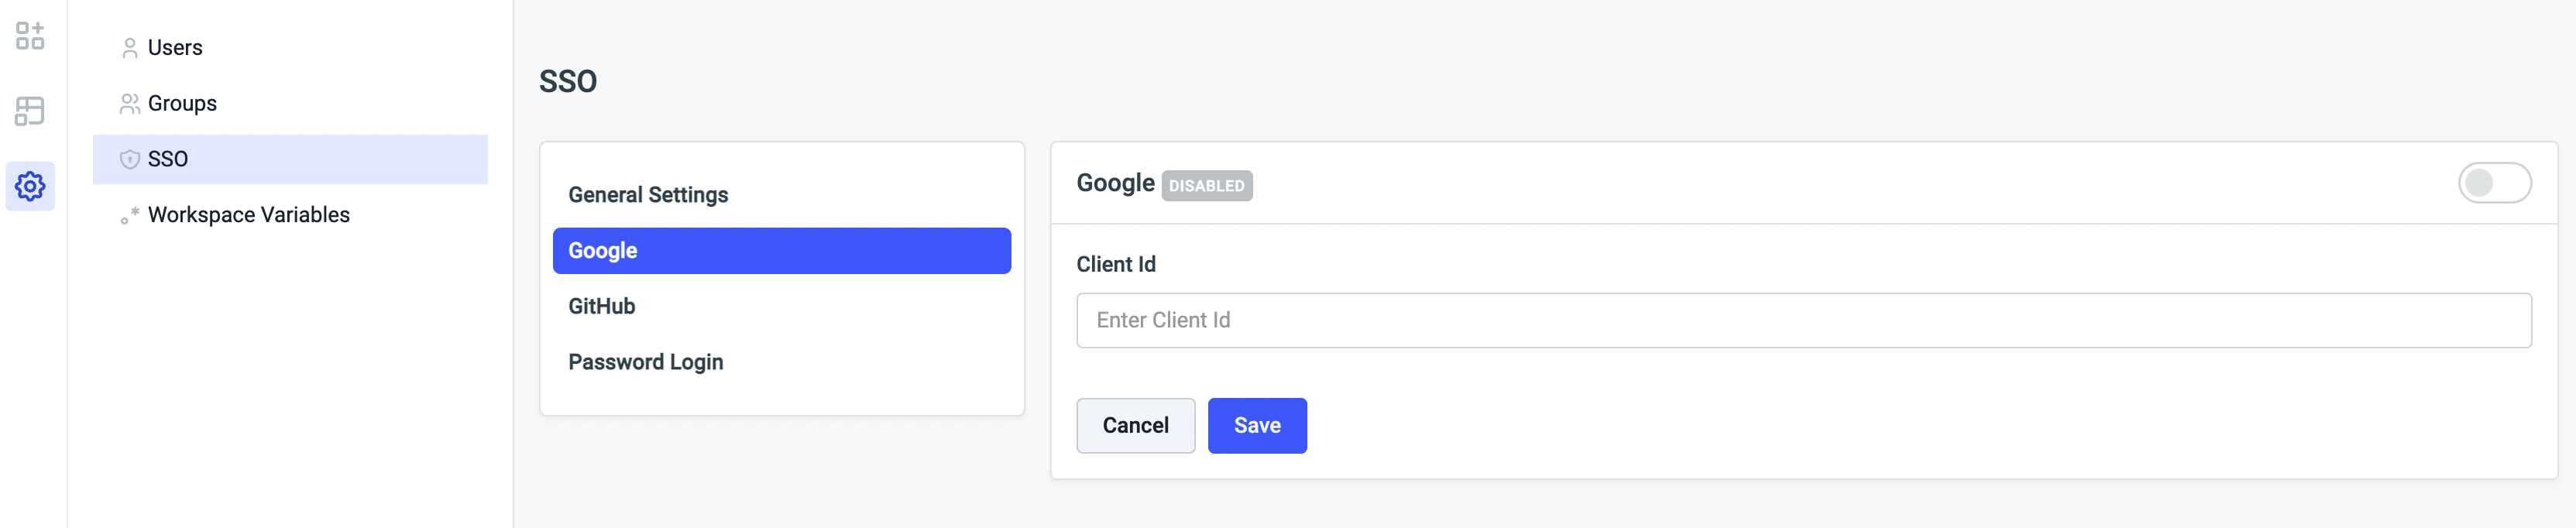This screenshot has height=528, width=2576.
Task: Click the Client Id field label
Action: [x=1116, y=265]
